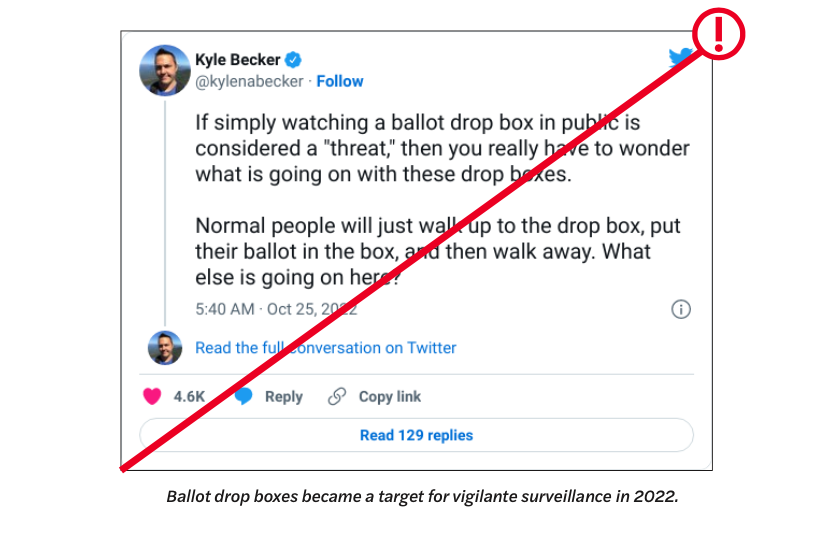838x534 pixels.
Task: Click the Reply text label
Action: (x=283, y=396)
